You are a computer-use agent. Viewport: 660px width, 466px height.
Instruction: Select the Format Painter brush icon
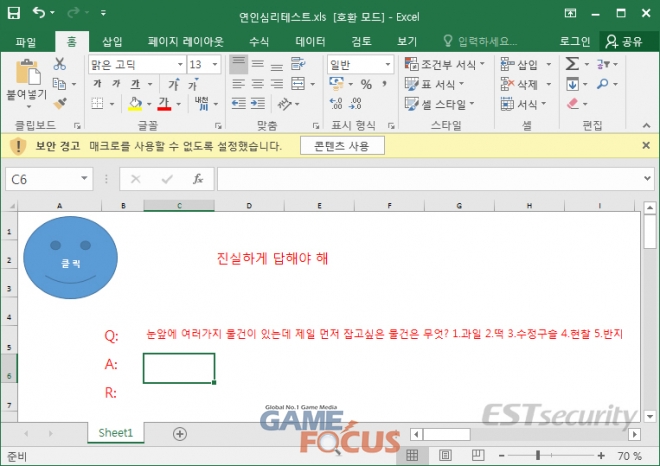pos(59,102)
